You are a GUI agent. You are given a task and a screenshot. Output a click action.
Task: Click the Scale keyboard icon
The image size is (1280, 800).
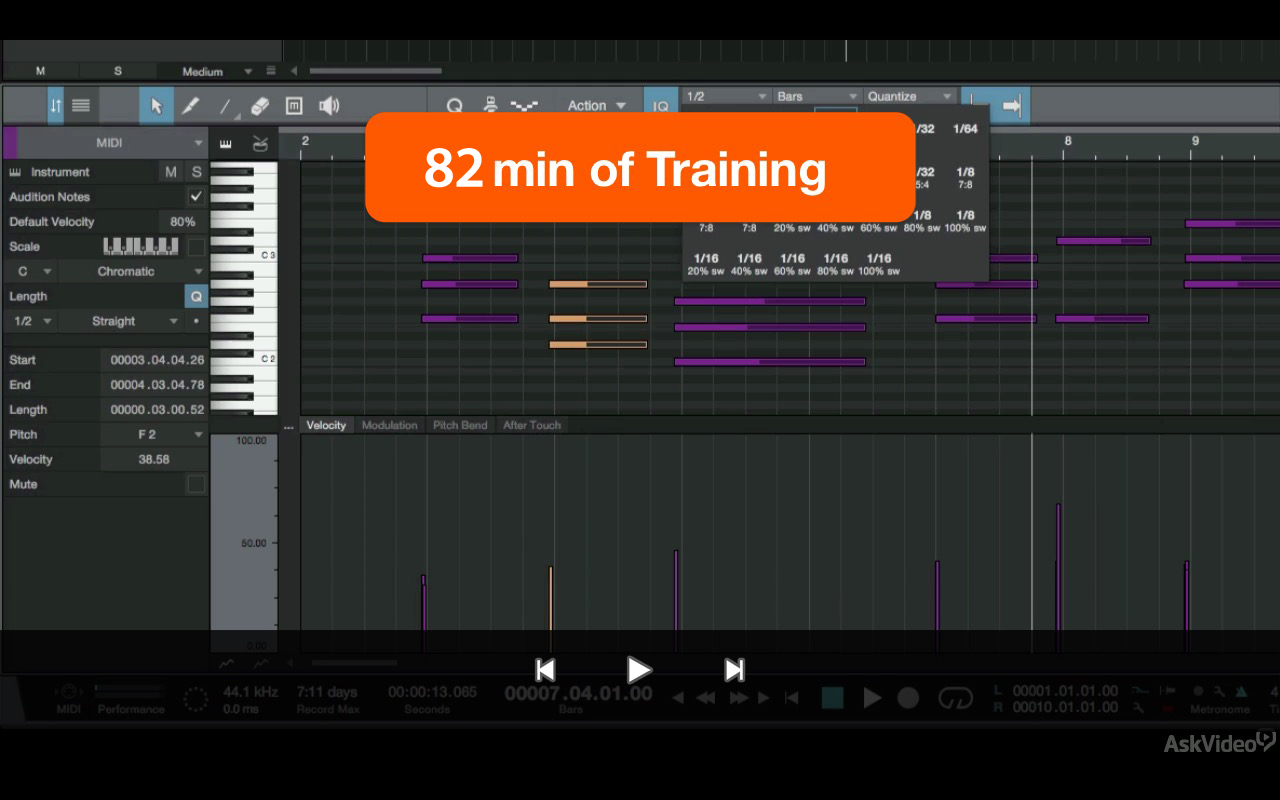click(x=141, y=246)
